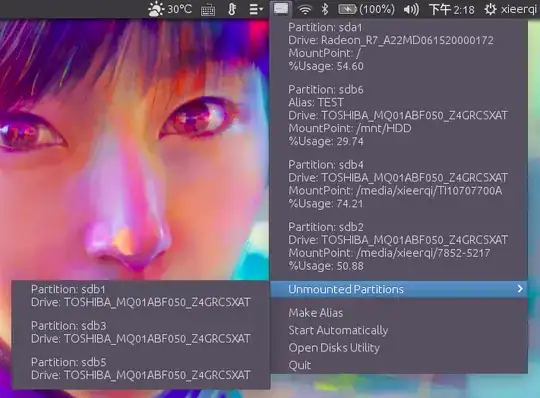Click the %Usage: 74.21 line

[x=326, y=203]
